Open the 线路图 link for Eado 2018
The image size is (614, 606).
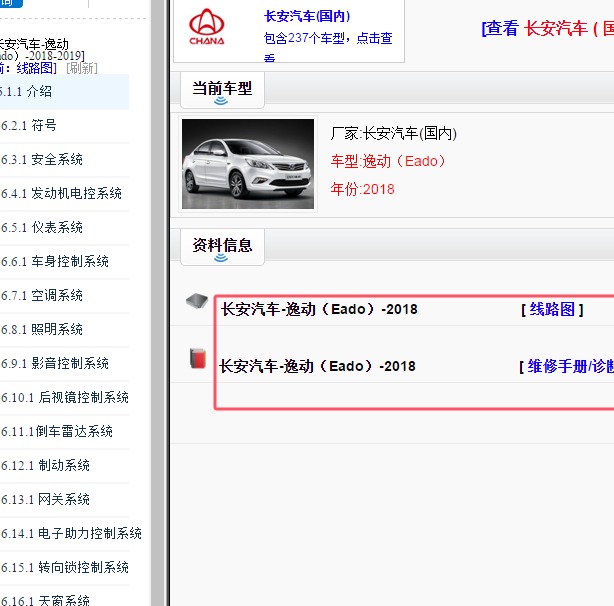[552, 309]
